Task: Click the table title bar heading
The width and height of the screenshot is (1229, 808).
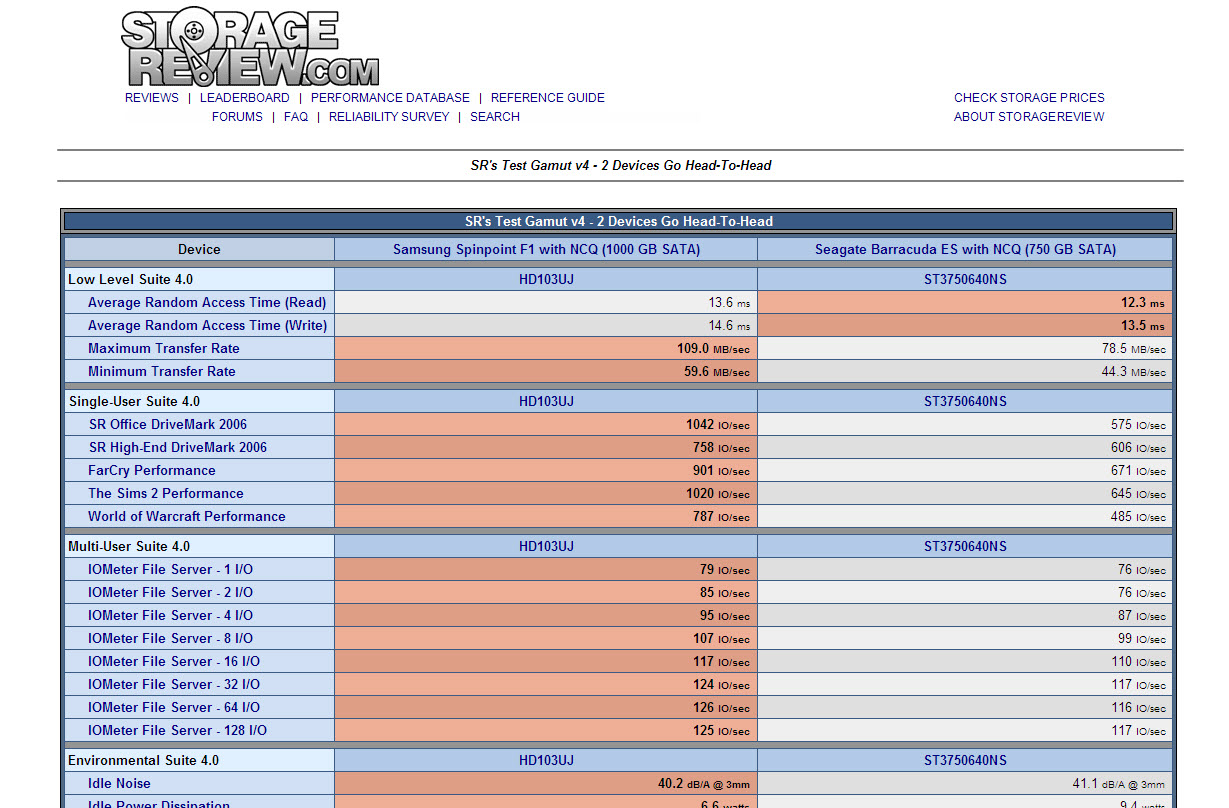Action: pyautogui.click(x=619, y=221)
